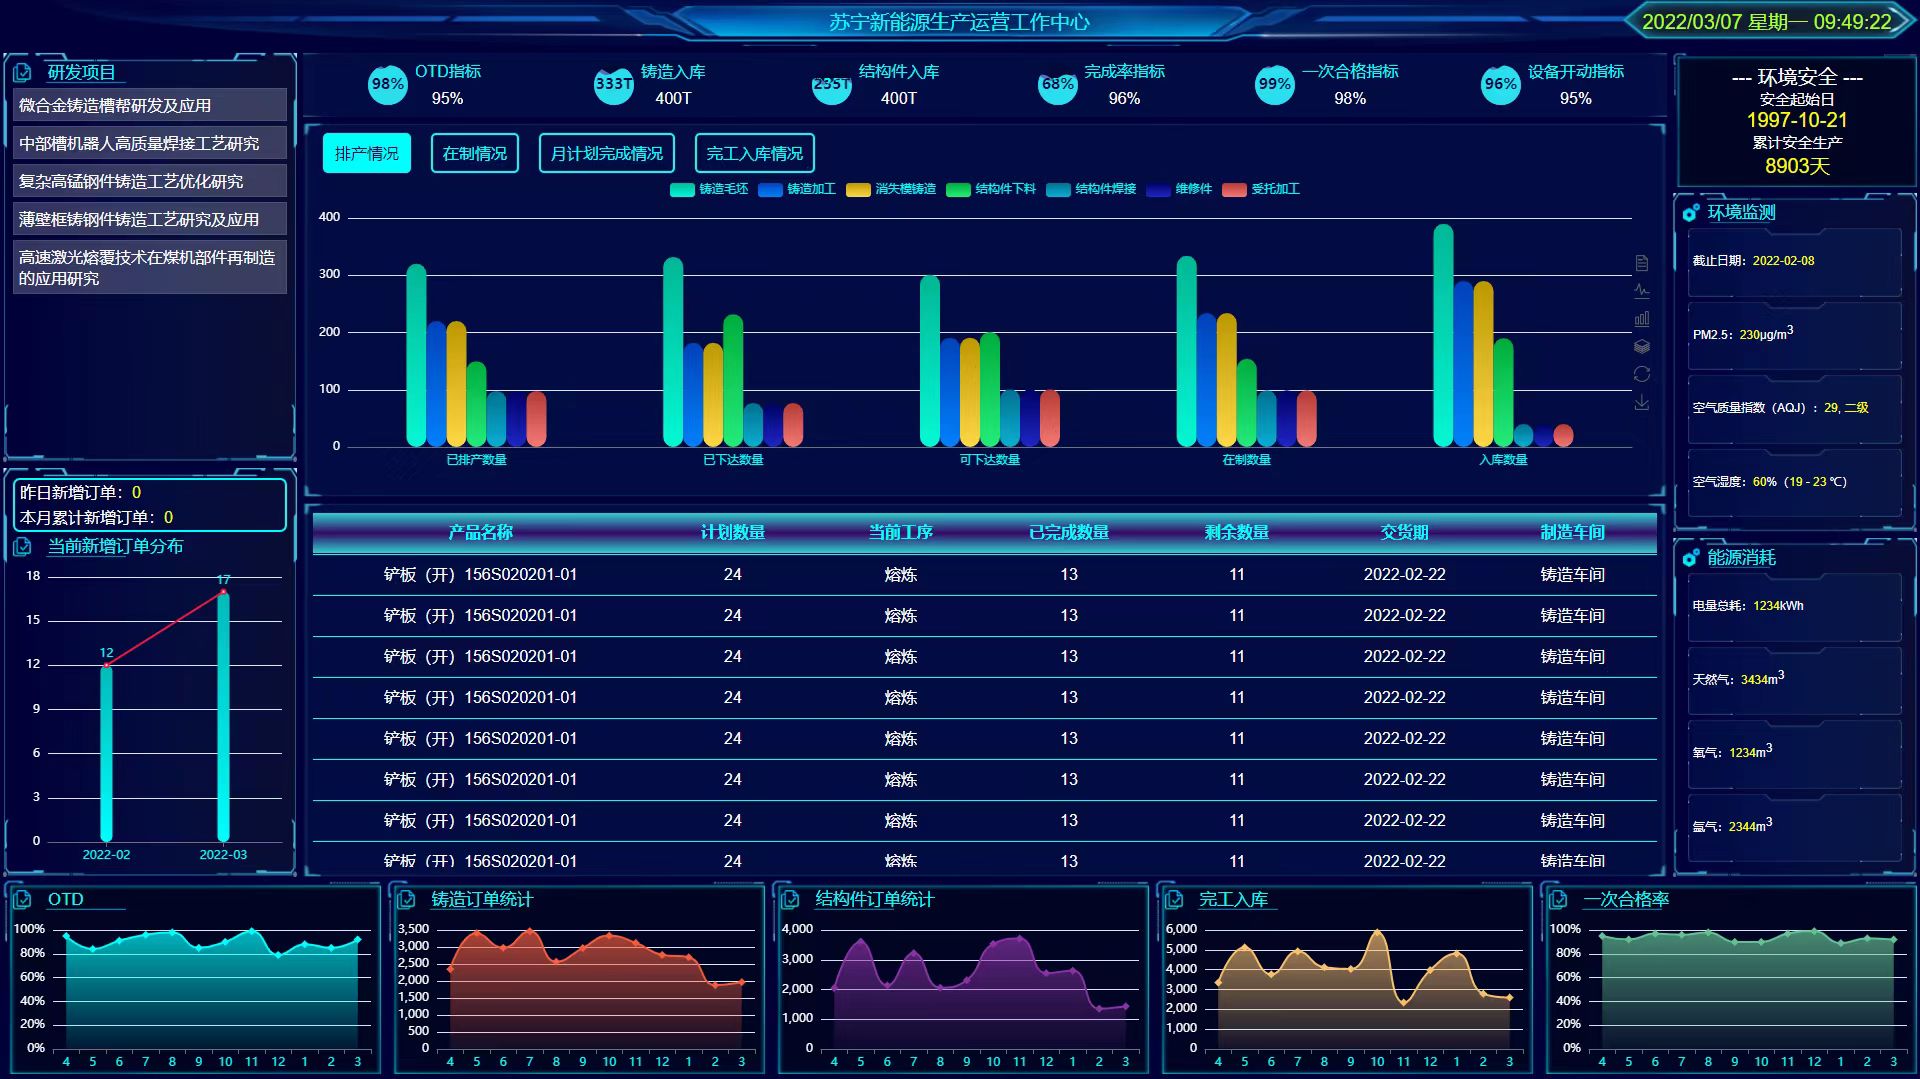The image size is (1920, 1079).
Task: Click the 2022-03 order bar labeled 17
Action: (223, 716)
